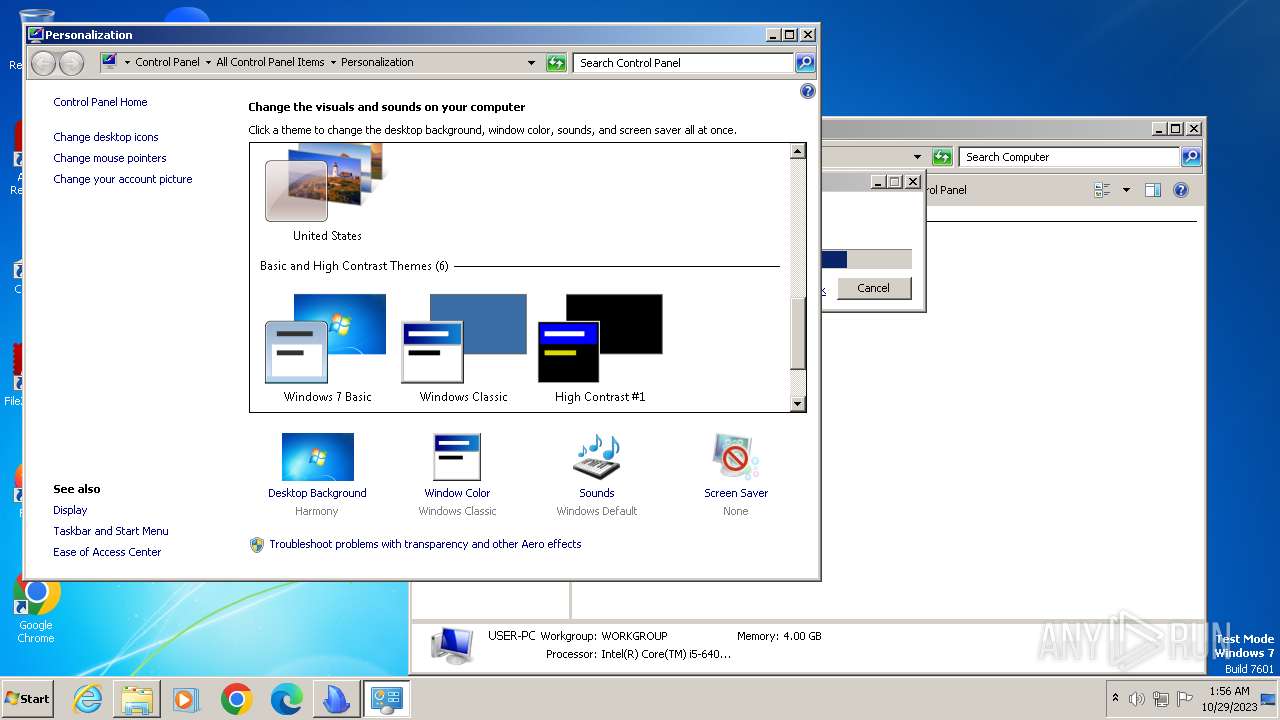Click the USER-PC computer icon in details pane
Image resolution: width=1280 pixels, height=720 pixels.
point(452,645)
